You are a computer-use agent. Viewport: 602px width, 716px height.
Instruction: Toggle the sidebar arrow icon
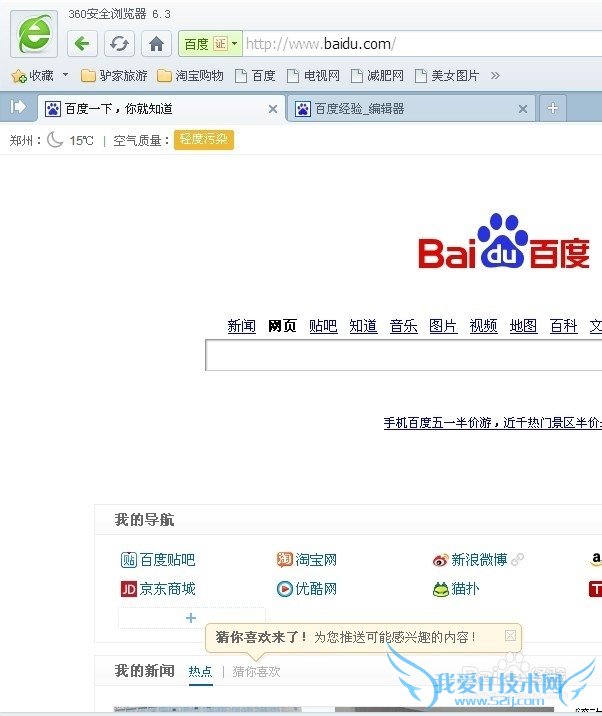coord(18,107)
